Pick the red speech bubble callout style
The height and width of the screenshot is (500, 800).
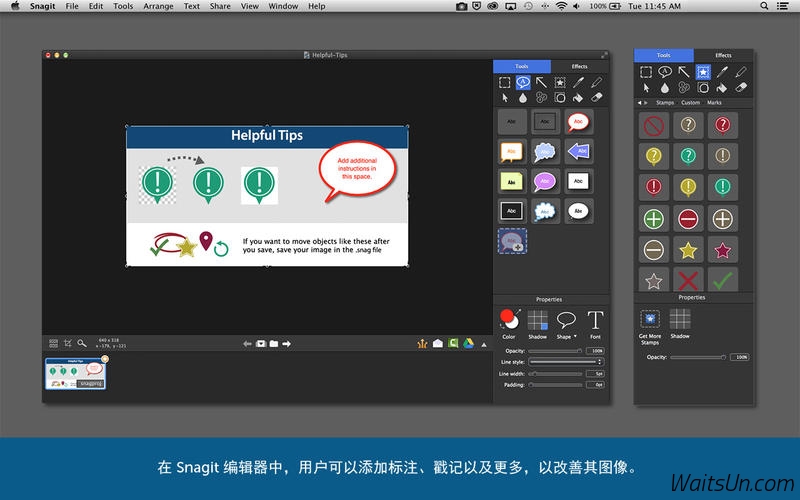[578, 121]
